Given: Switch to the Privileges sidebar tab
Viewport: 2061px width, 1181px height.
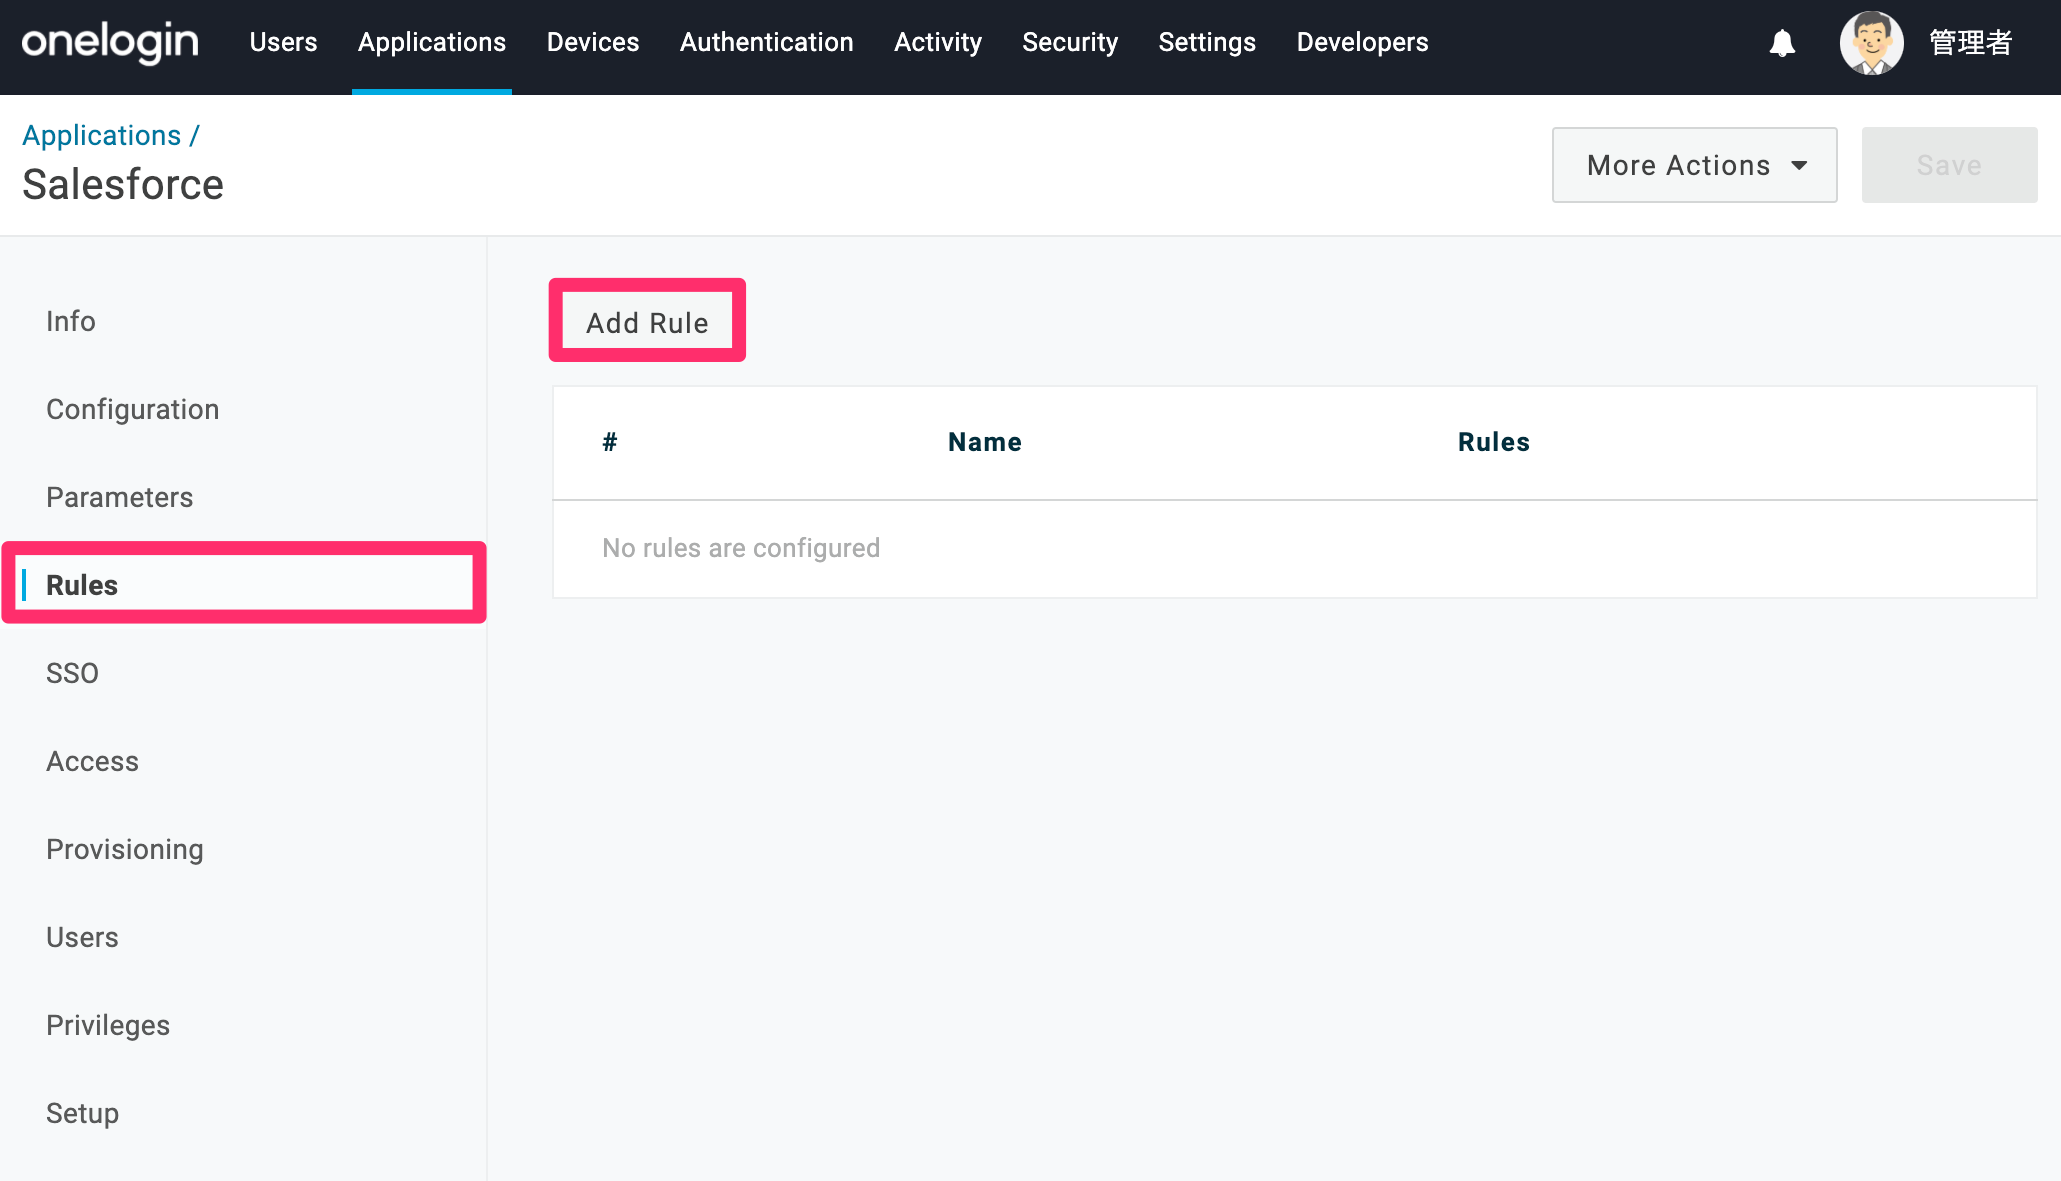Looking at the screenshot, I should pos(108,1025).
